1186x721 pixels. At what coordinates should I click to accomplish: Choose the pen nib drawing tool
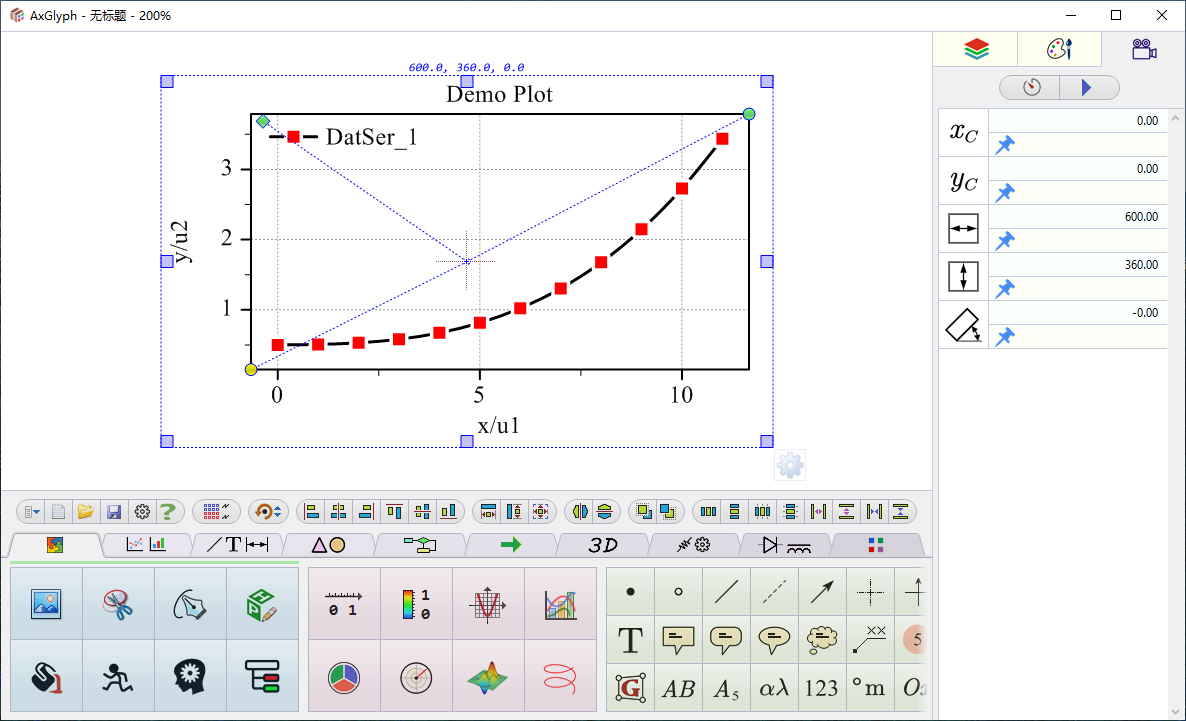point(190,604)
